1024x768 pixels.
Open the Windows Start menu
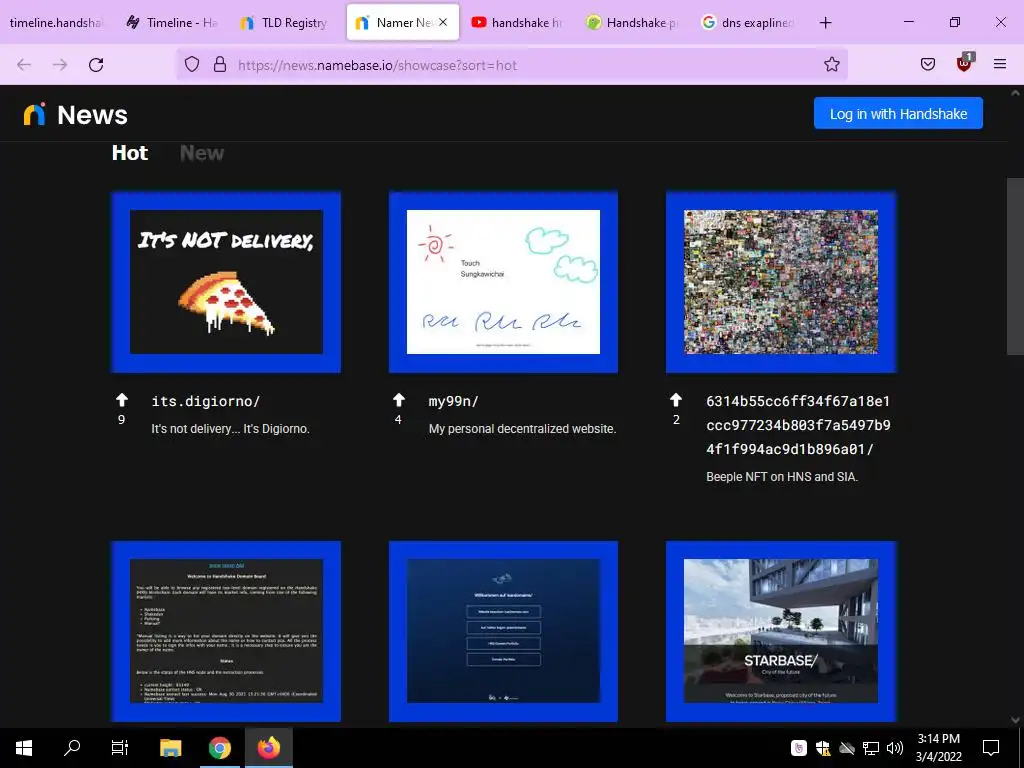[x=24, y=748]
